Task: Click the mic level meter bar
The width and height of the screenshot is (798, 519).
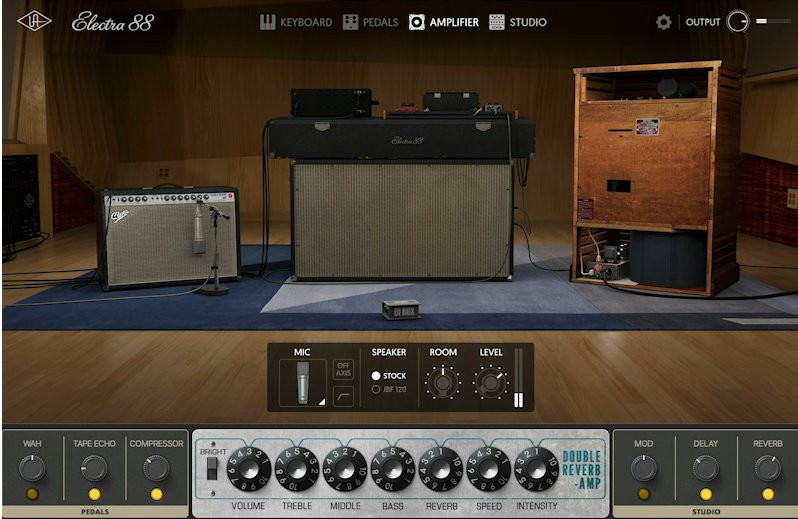Action: [x=518, y=378]
